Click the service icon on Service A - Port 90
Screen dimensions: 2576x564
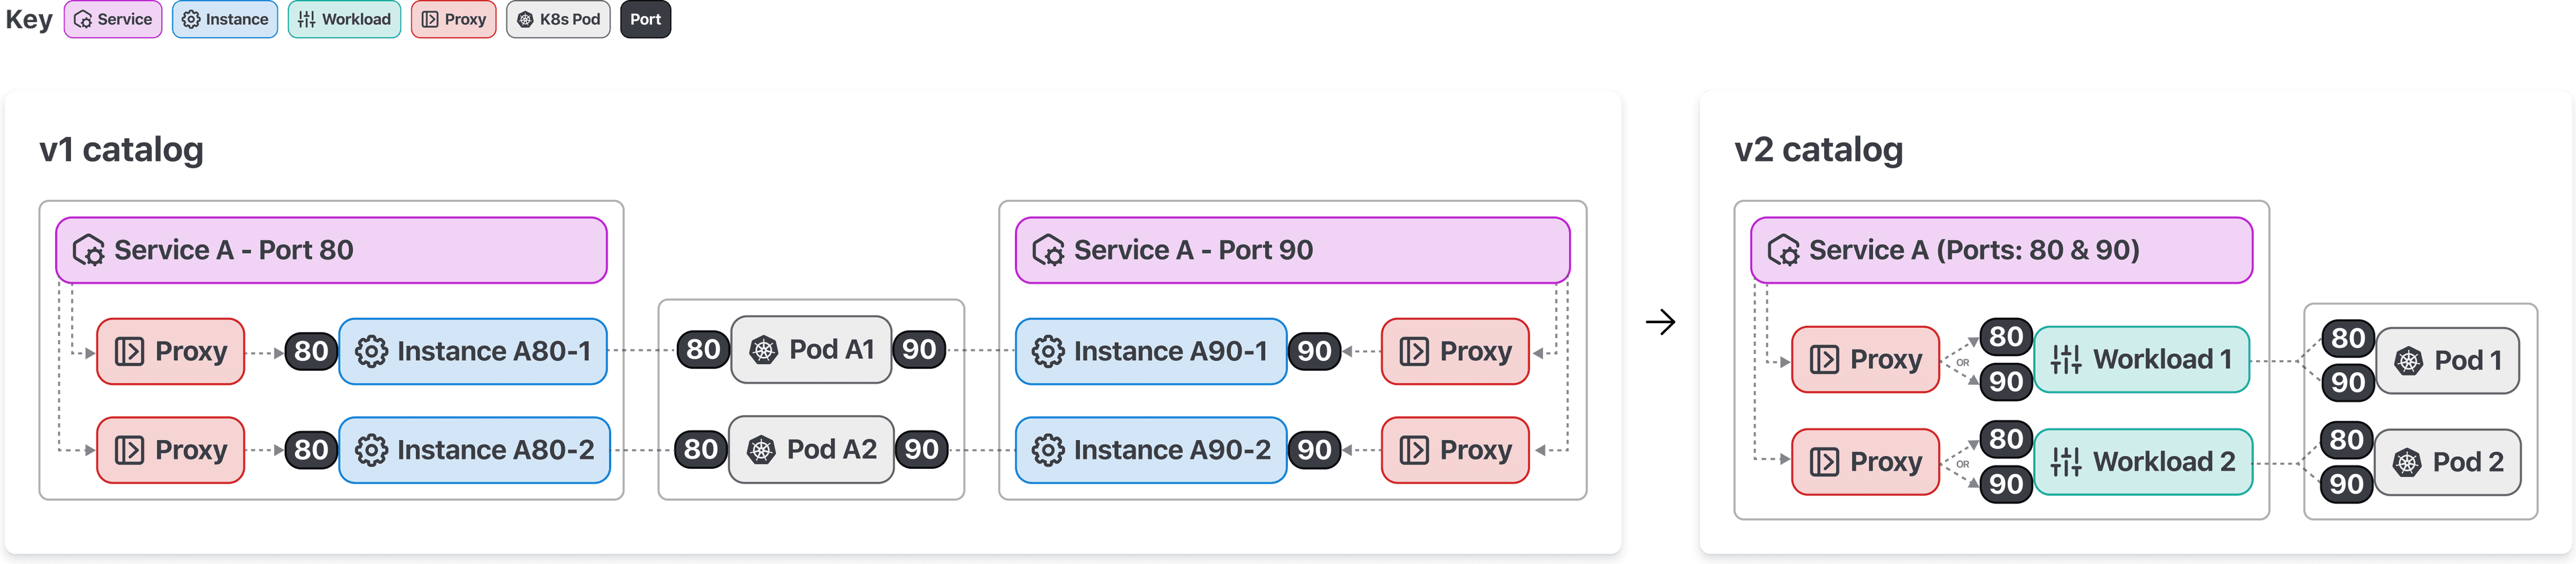(1047, 250)
